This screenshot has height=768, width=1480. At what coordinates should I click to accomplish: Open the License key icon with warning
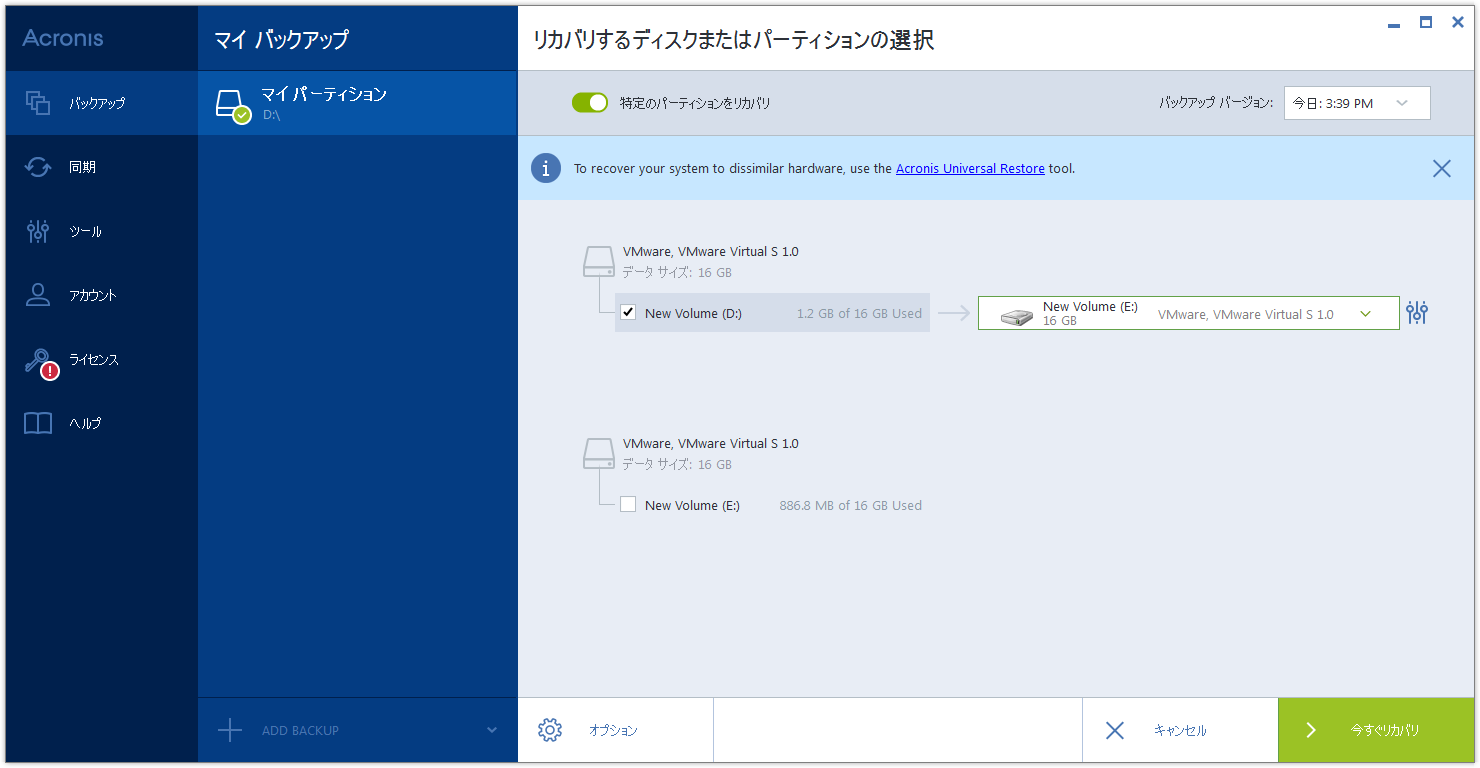click(x=40, y=362)
